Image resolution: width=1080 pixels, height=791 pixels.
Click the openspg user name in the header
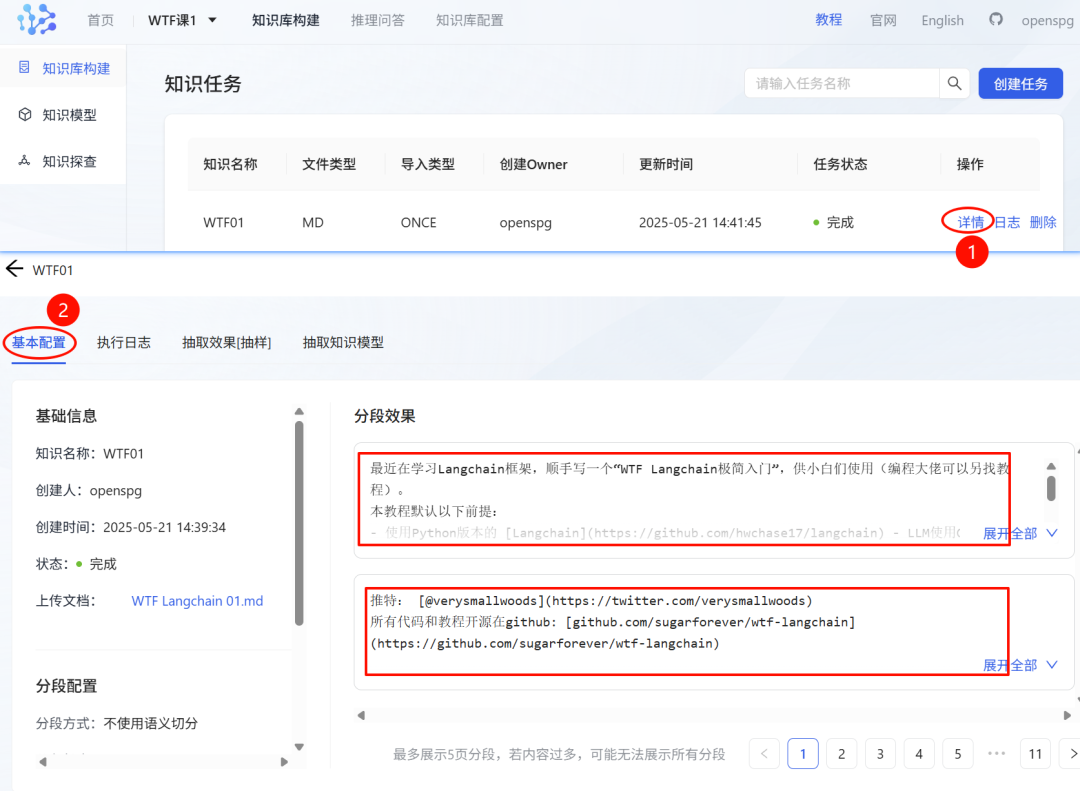click(1047, 20)
